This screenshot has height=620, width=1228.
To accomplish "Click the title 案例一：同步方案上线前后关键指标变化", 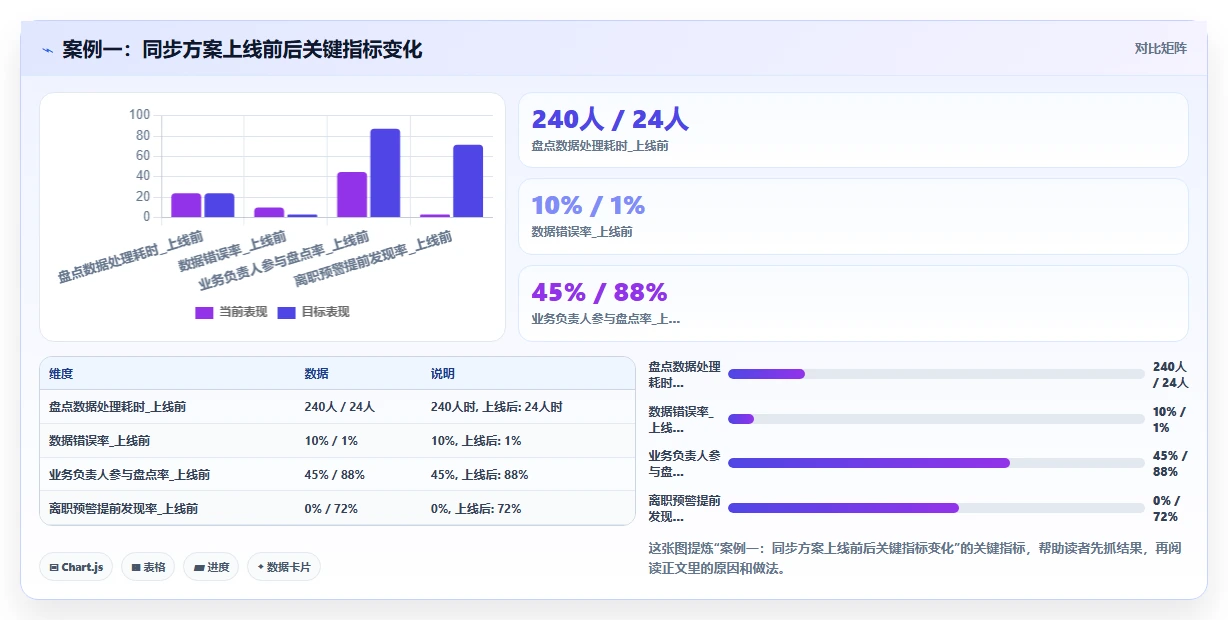I will 242,49.
